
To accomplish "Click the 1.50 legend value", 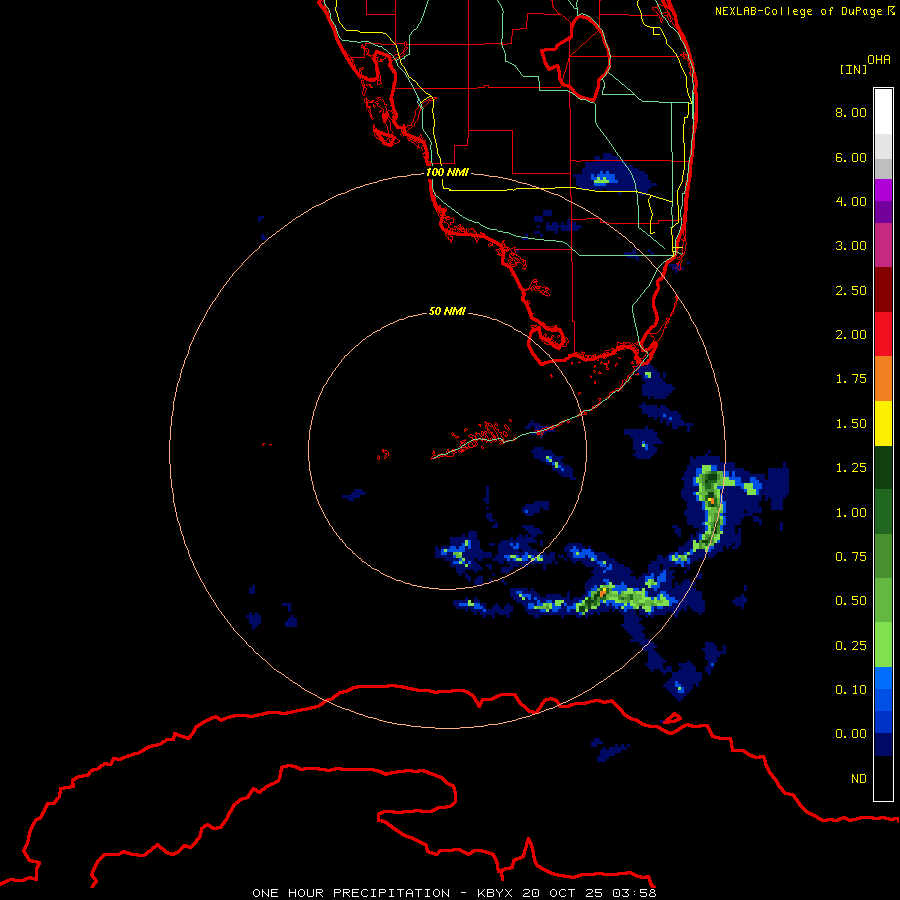I will coord(851,424).
